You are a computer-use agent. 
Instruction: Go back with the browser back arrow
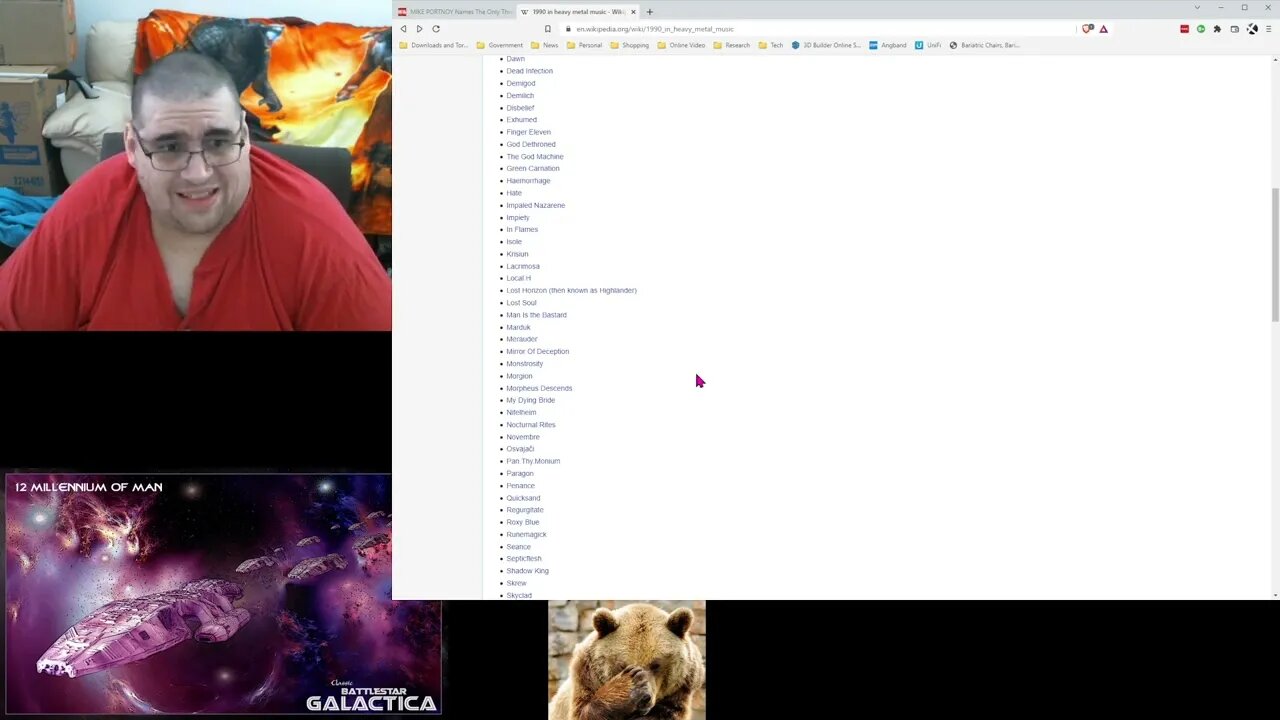pyautogui.click(x=404, y=29)
